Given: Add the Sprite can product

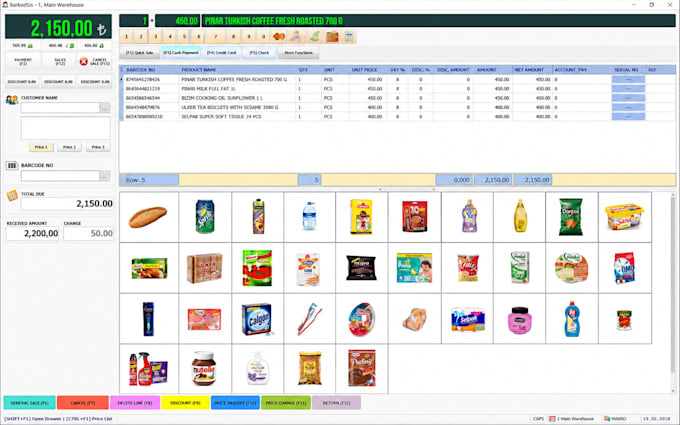Looking at the screenshot, I should pos(205,217).
